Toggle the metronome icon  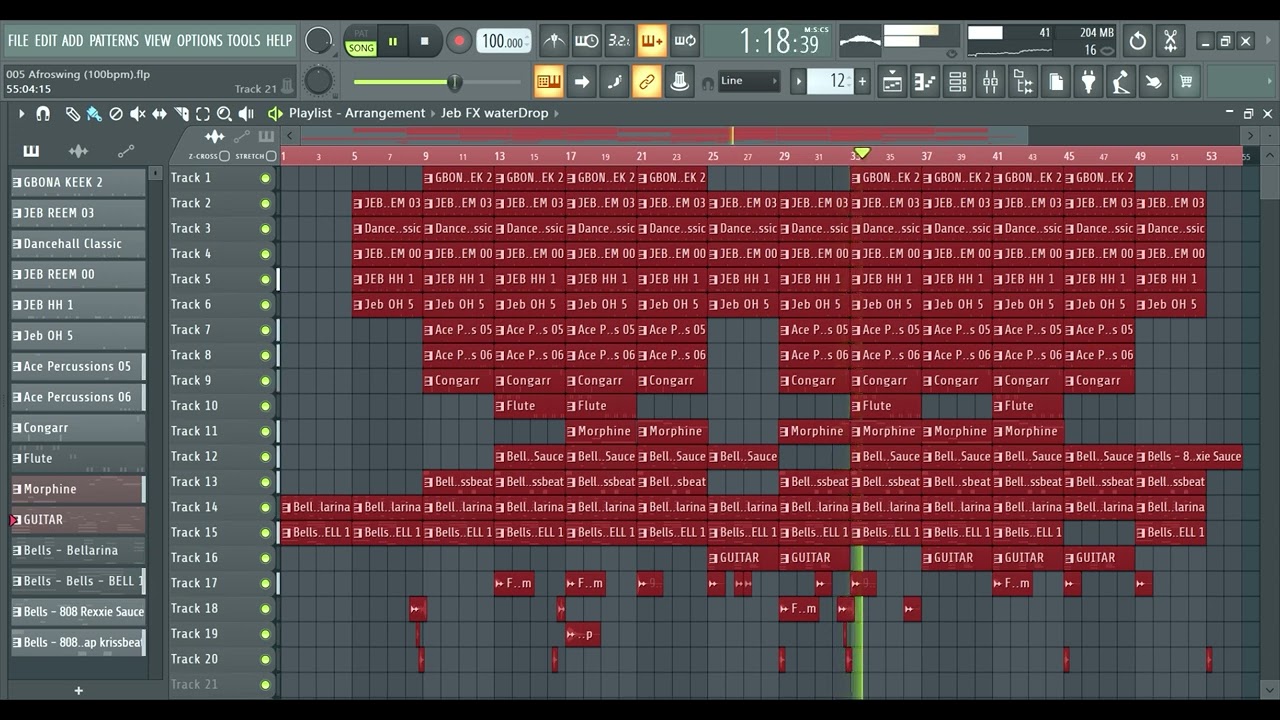point(553,41)
